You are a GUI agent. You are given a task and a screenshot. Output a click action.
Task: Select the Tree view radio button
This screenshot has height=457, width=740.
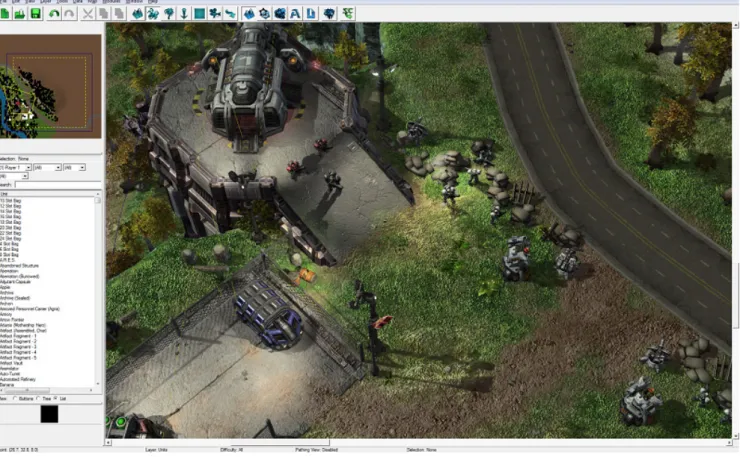click(x=39, y=398)
